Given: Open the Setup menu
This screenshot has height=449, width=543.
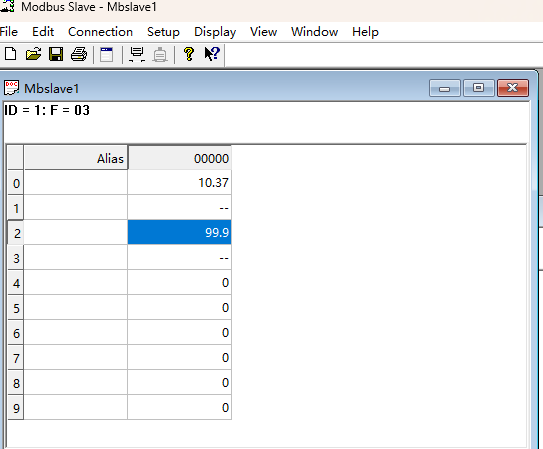Looking at the screenshot, I should pos(163,32).
